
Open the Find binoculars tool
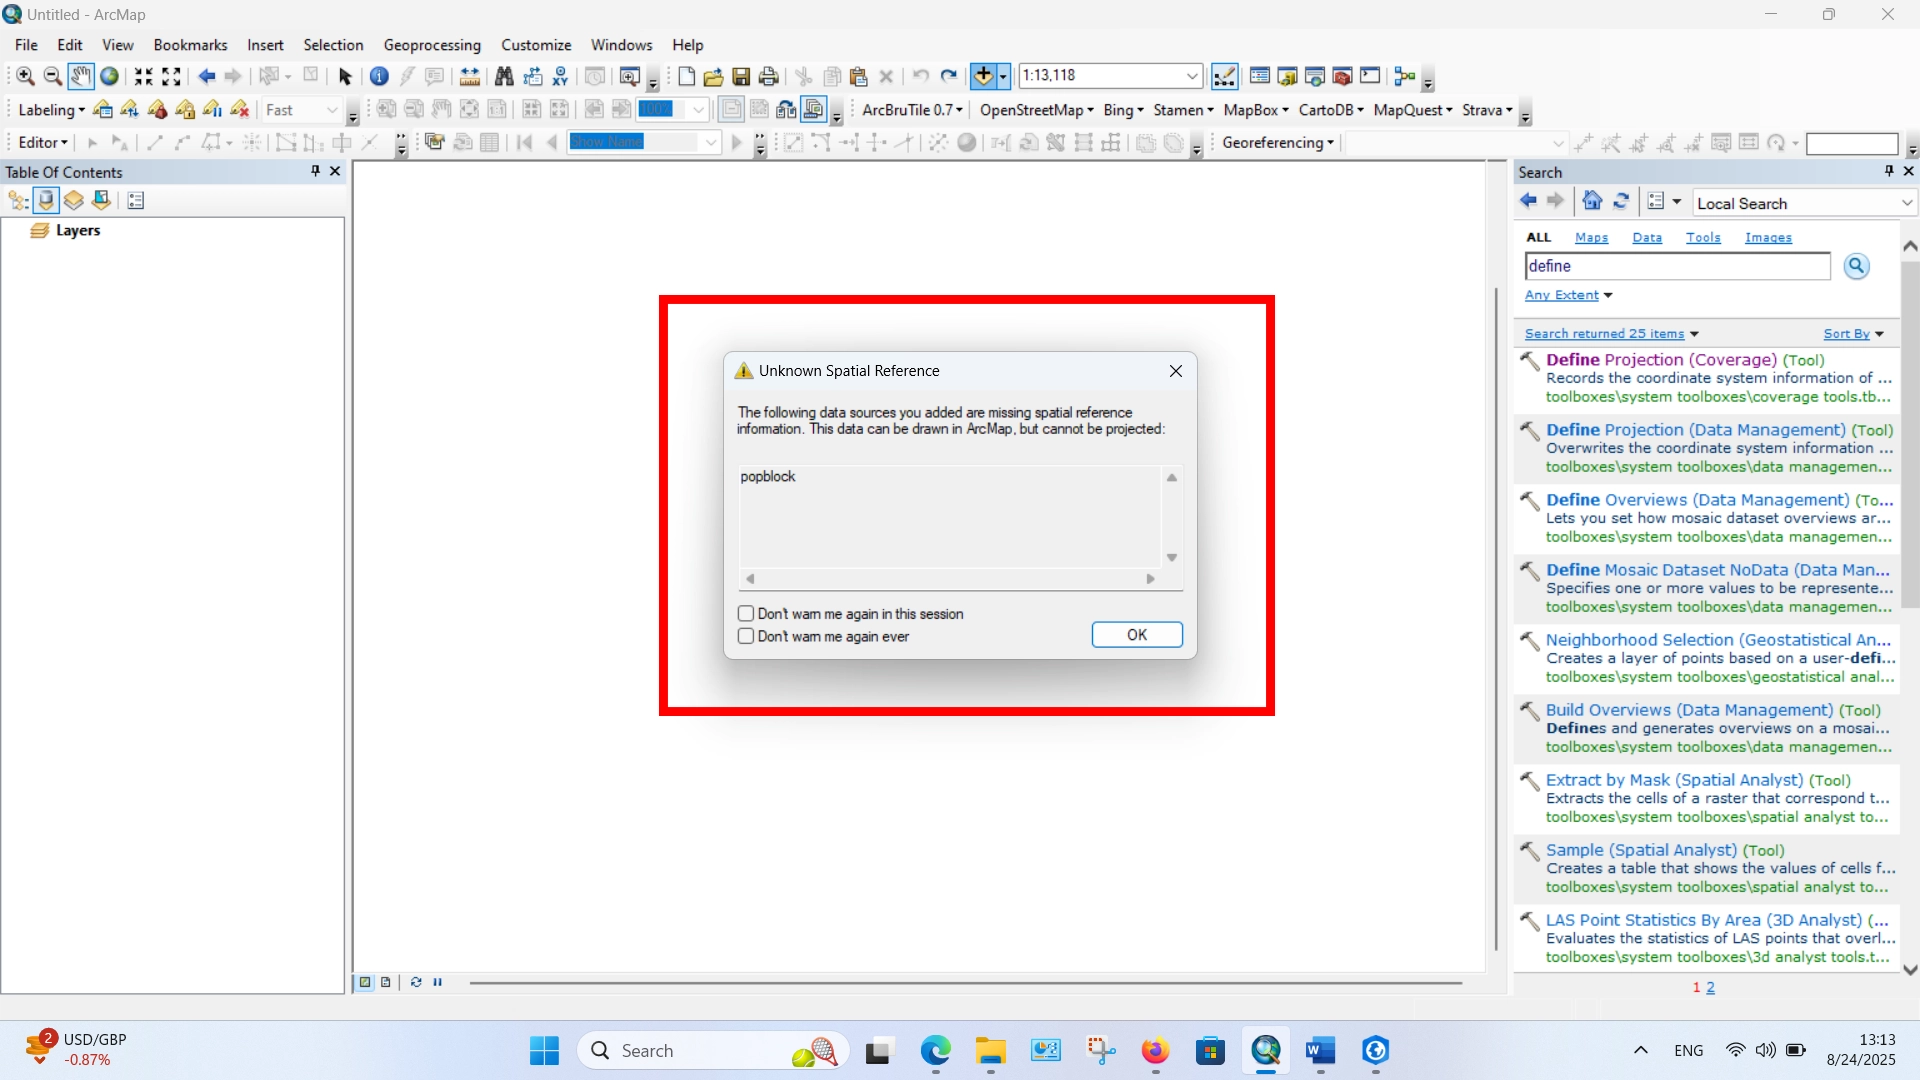(x=504, y=76)
